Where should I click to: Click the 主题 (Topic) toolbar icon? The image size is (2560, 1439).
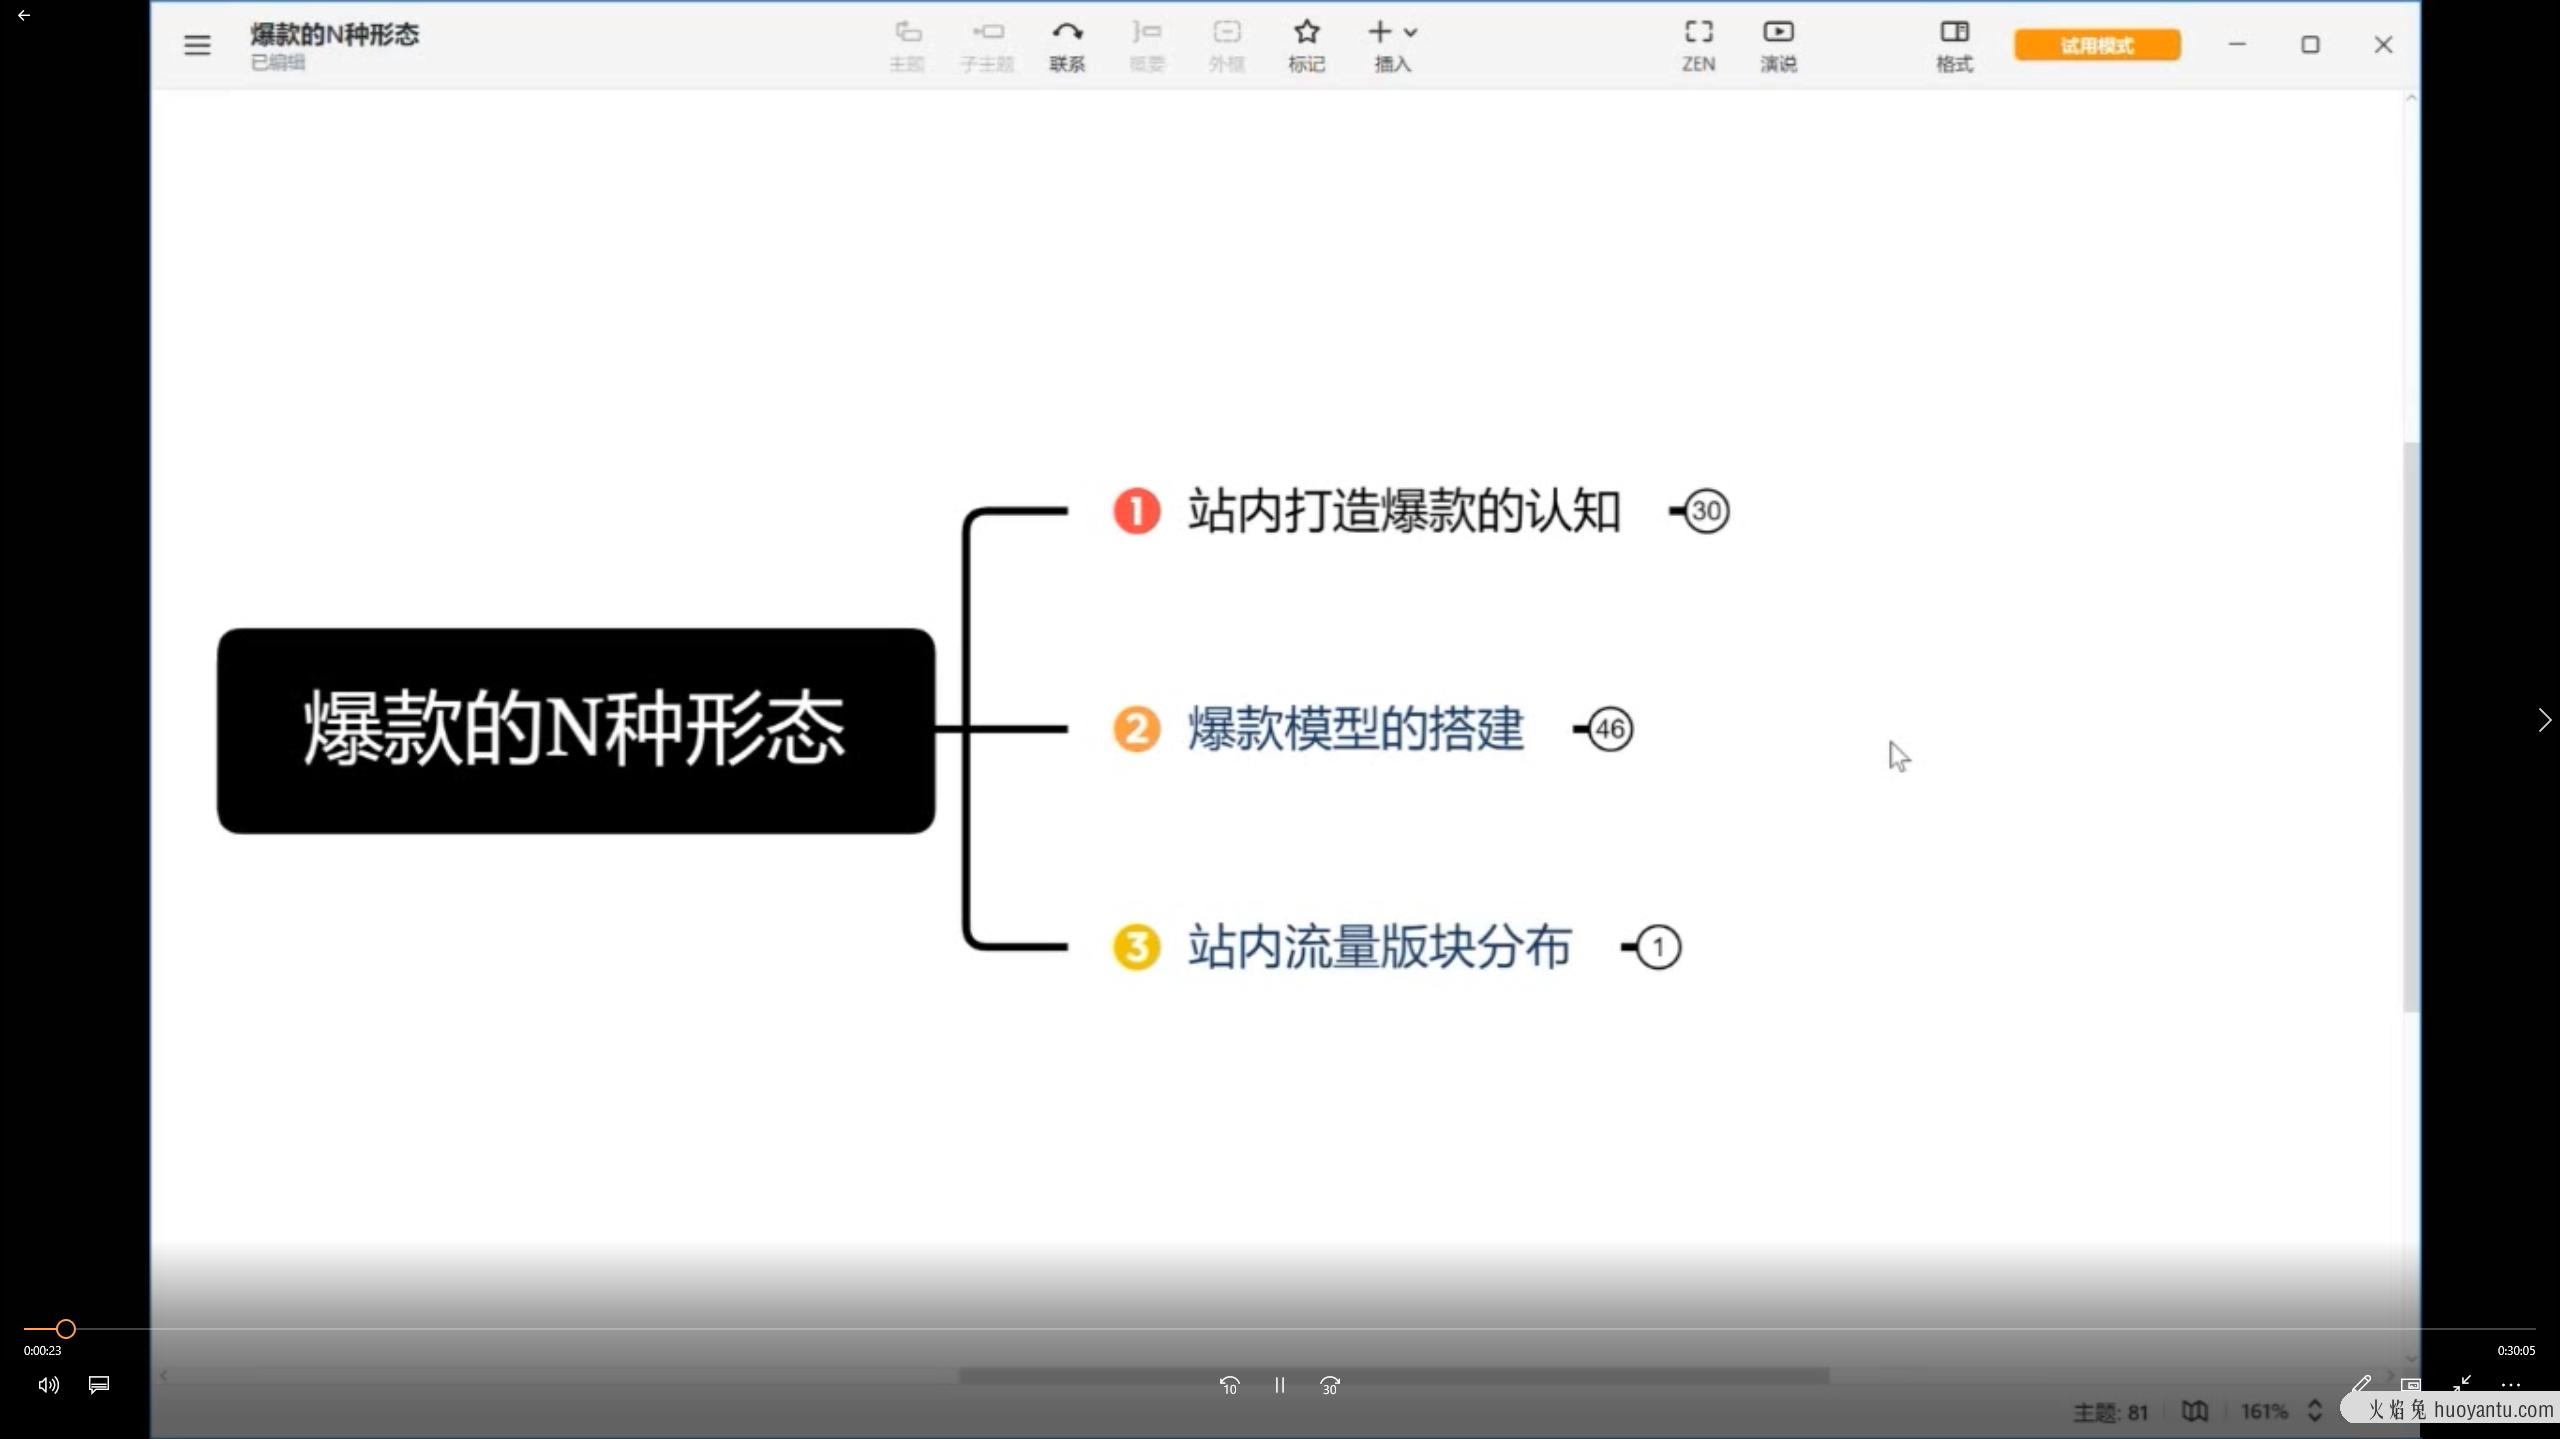pos(907,45)
